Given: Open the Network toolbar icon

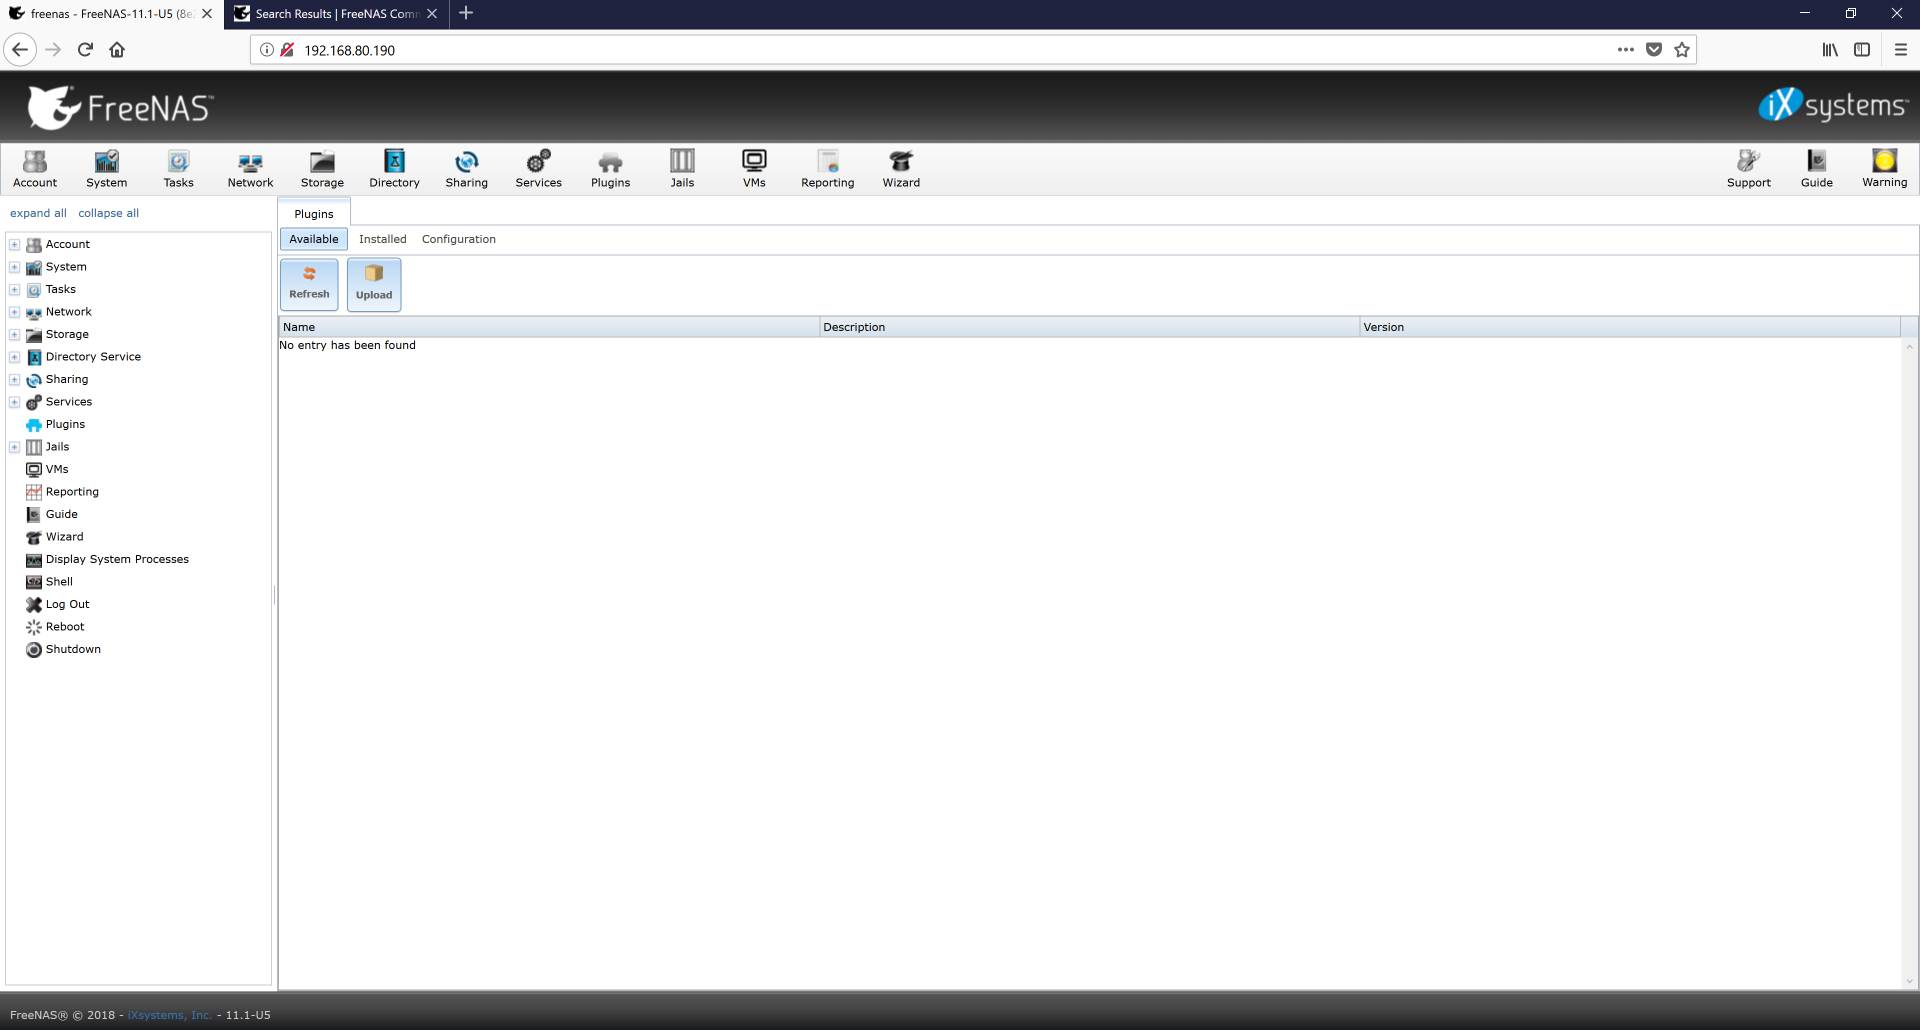Looking at the screenshot, I should pos(250,169).
